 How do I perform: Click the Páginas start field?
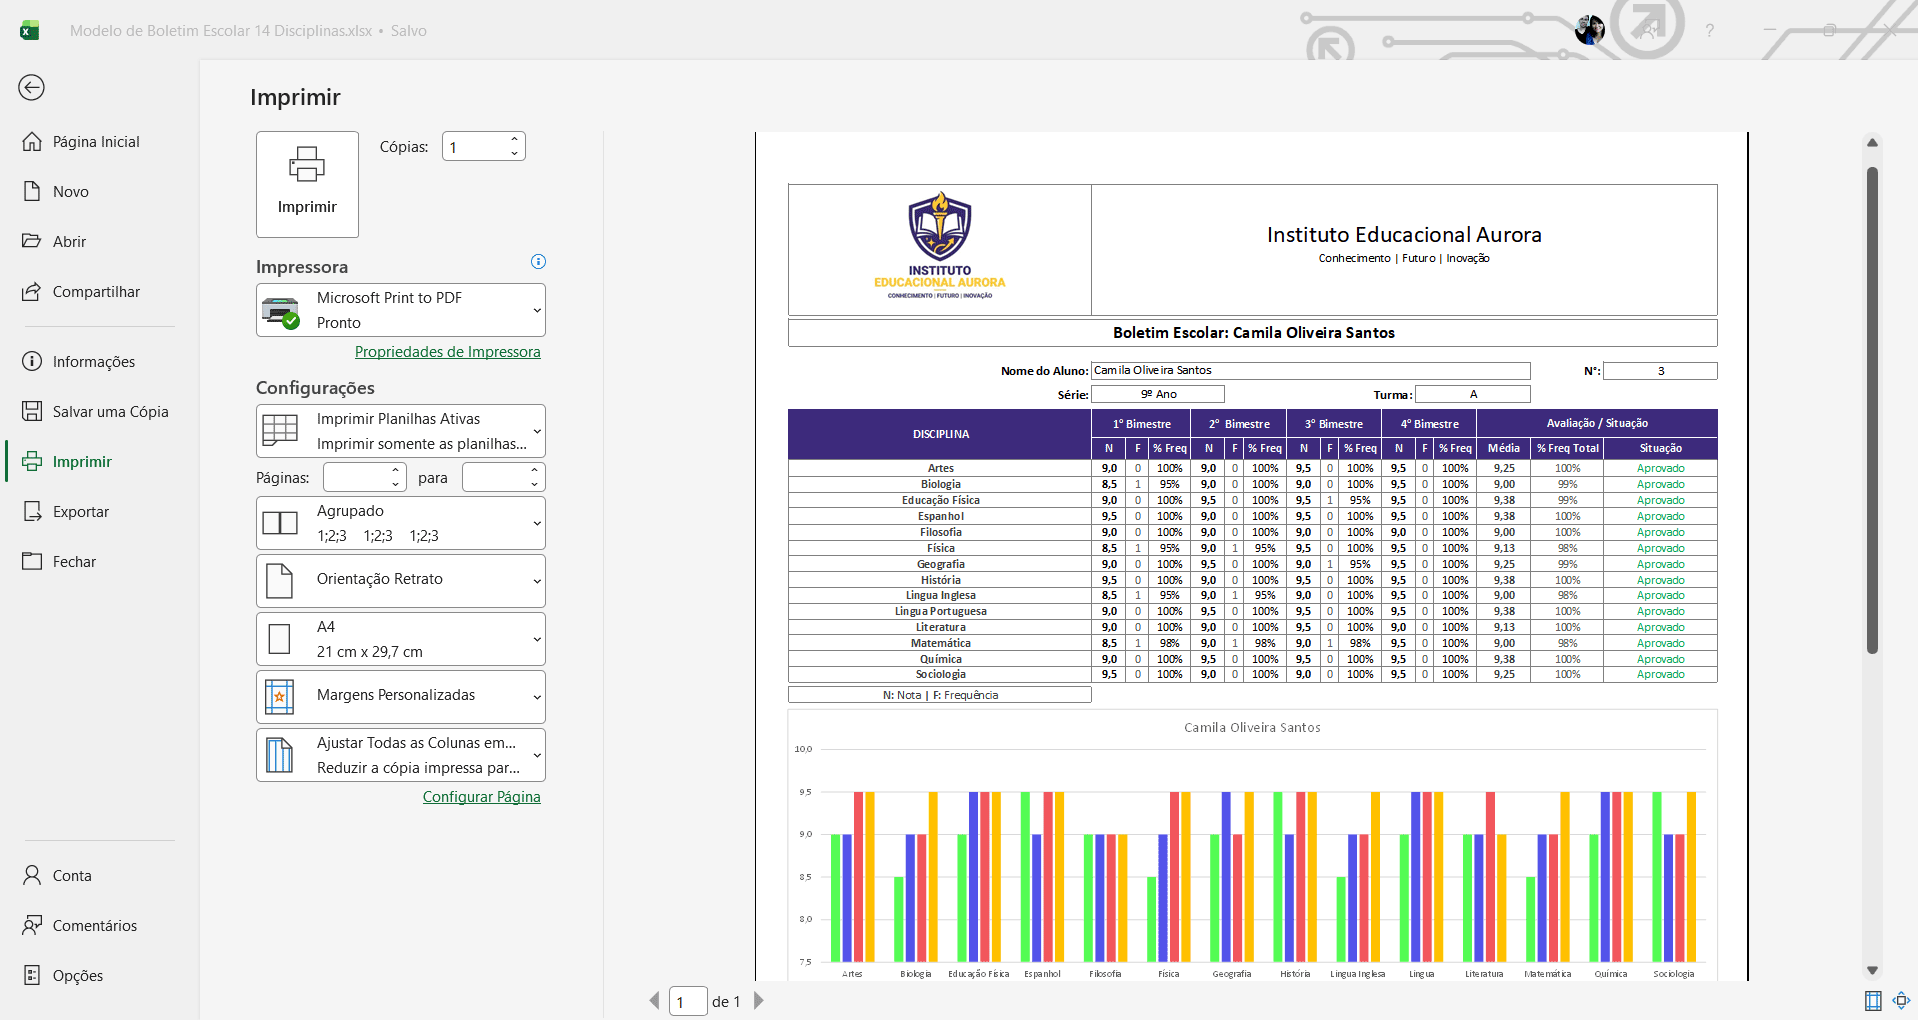pos(355,477)
